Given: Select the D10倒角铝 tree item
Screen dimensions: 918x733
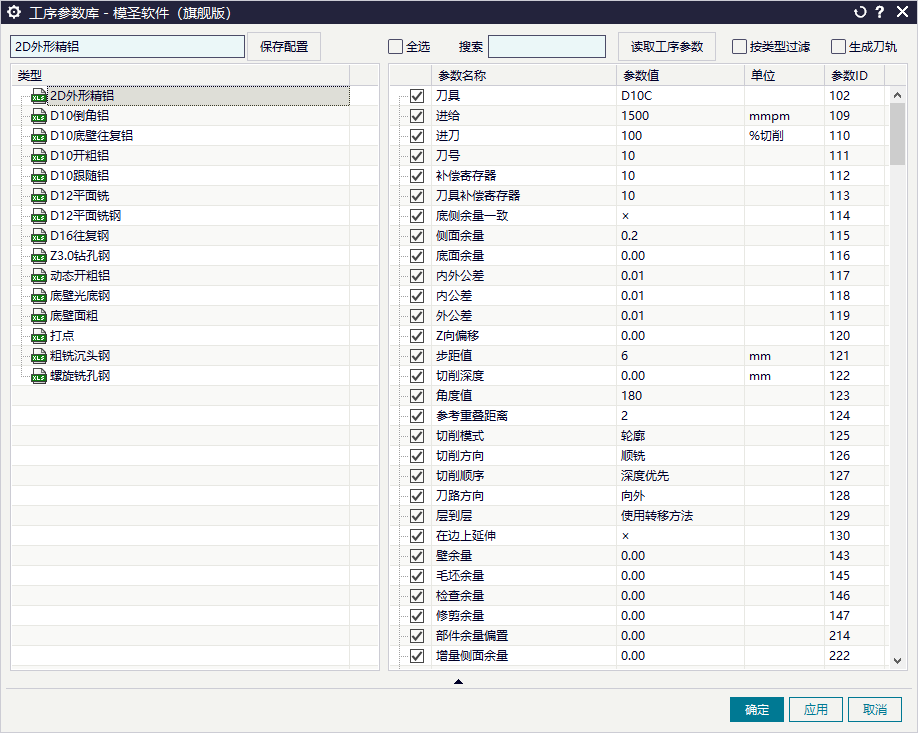Looking at the screenshot, I should click(80, 116).
